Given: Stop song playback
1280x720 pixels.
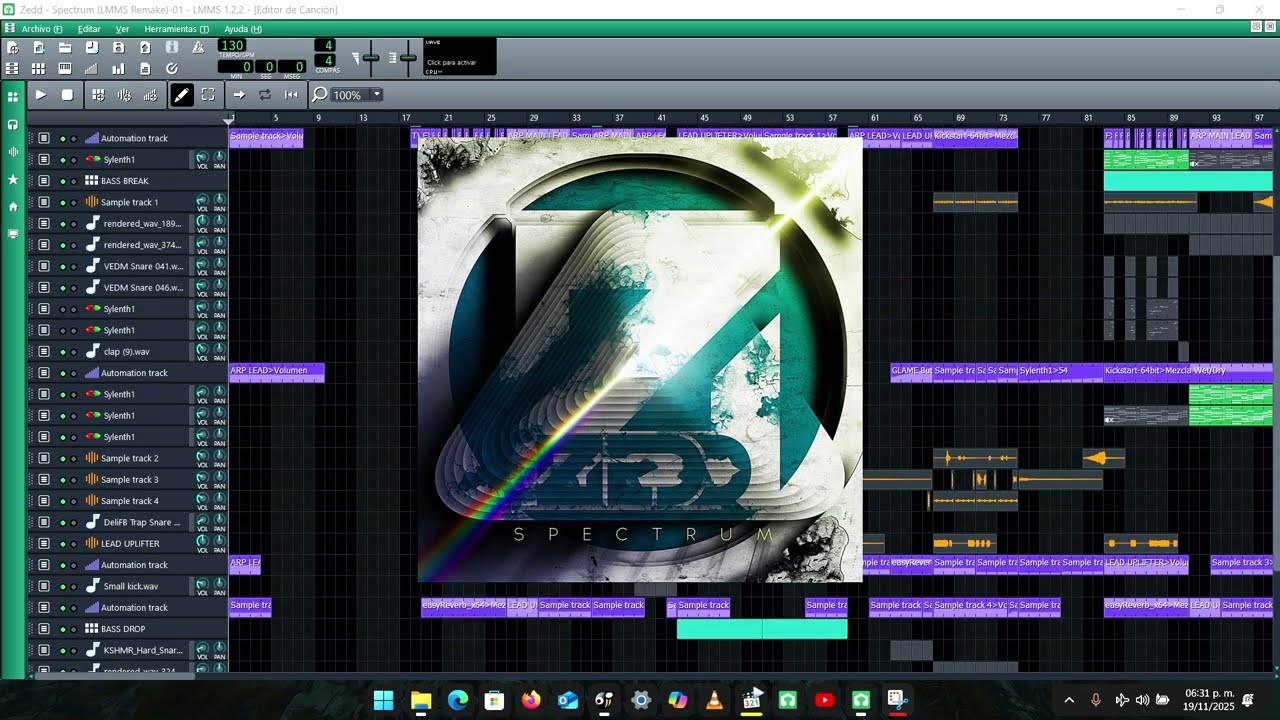Looking at the screenshot, I should point(67,95).
